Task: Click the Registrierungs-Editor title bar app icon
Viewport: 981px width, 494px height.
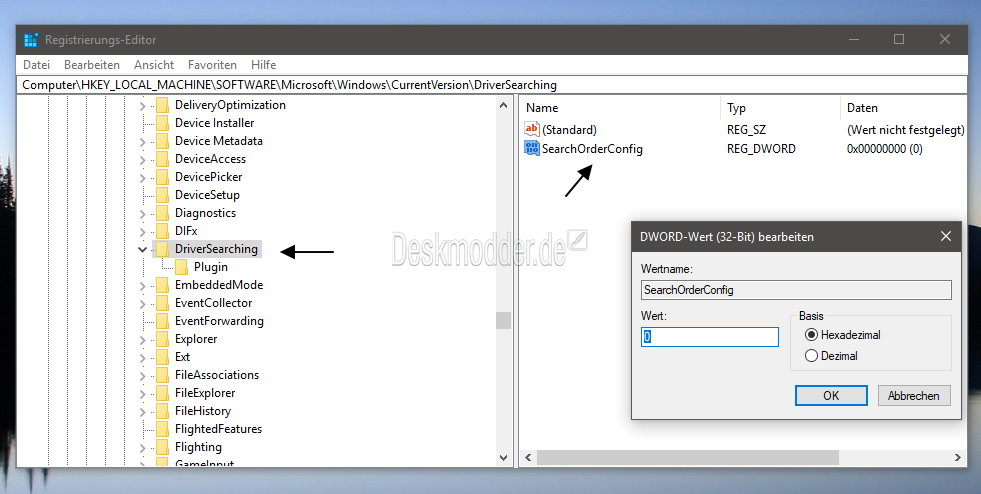Action: 31,39
